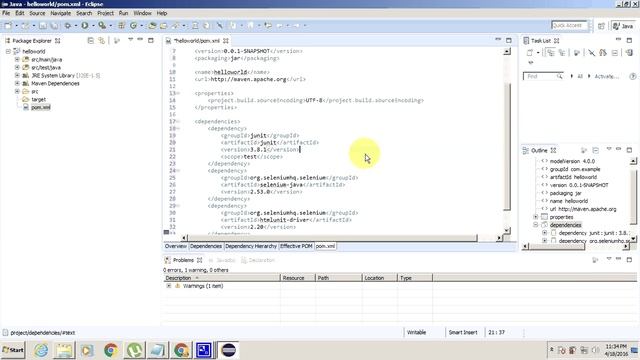
Task: Click Link with Editor in Package Explorer
Action: (101, 40)
